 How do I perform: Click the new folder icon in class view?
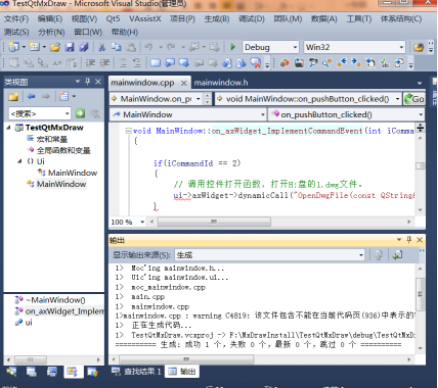point(13,97)
